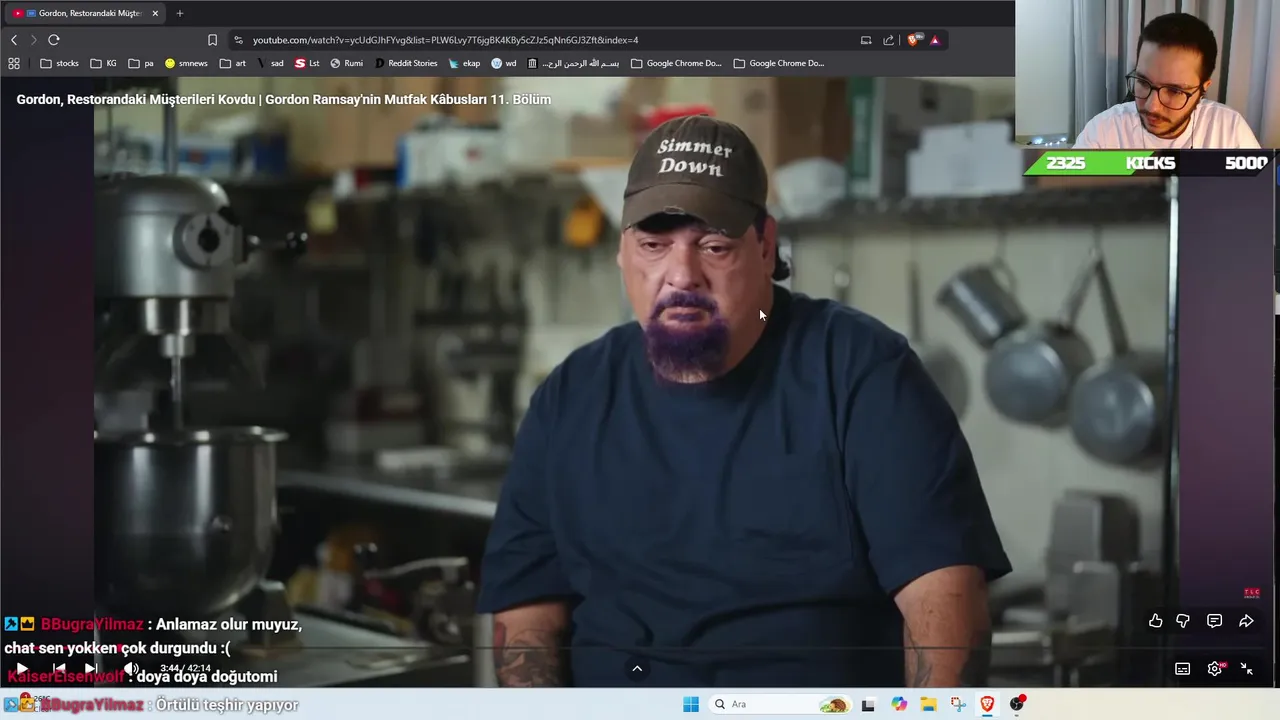Open a new browser tab

(180, 13)
